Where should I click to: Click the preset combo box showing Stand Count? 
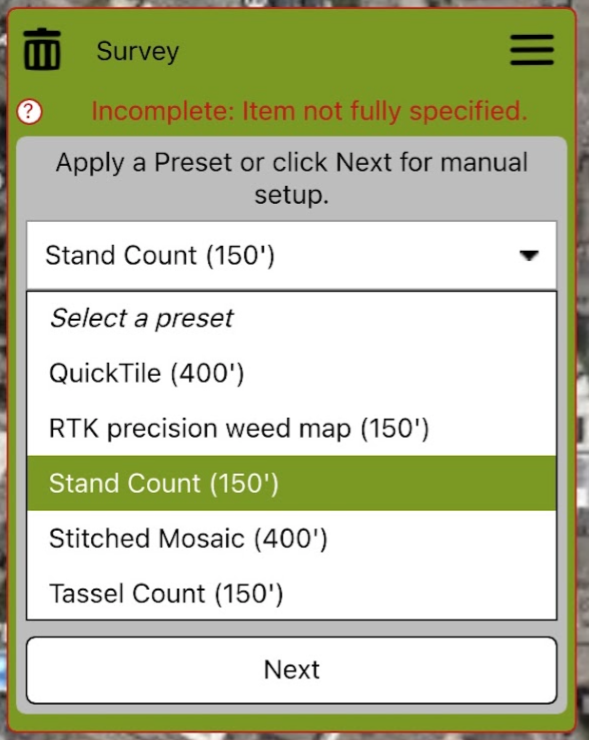point(292,255)
